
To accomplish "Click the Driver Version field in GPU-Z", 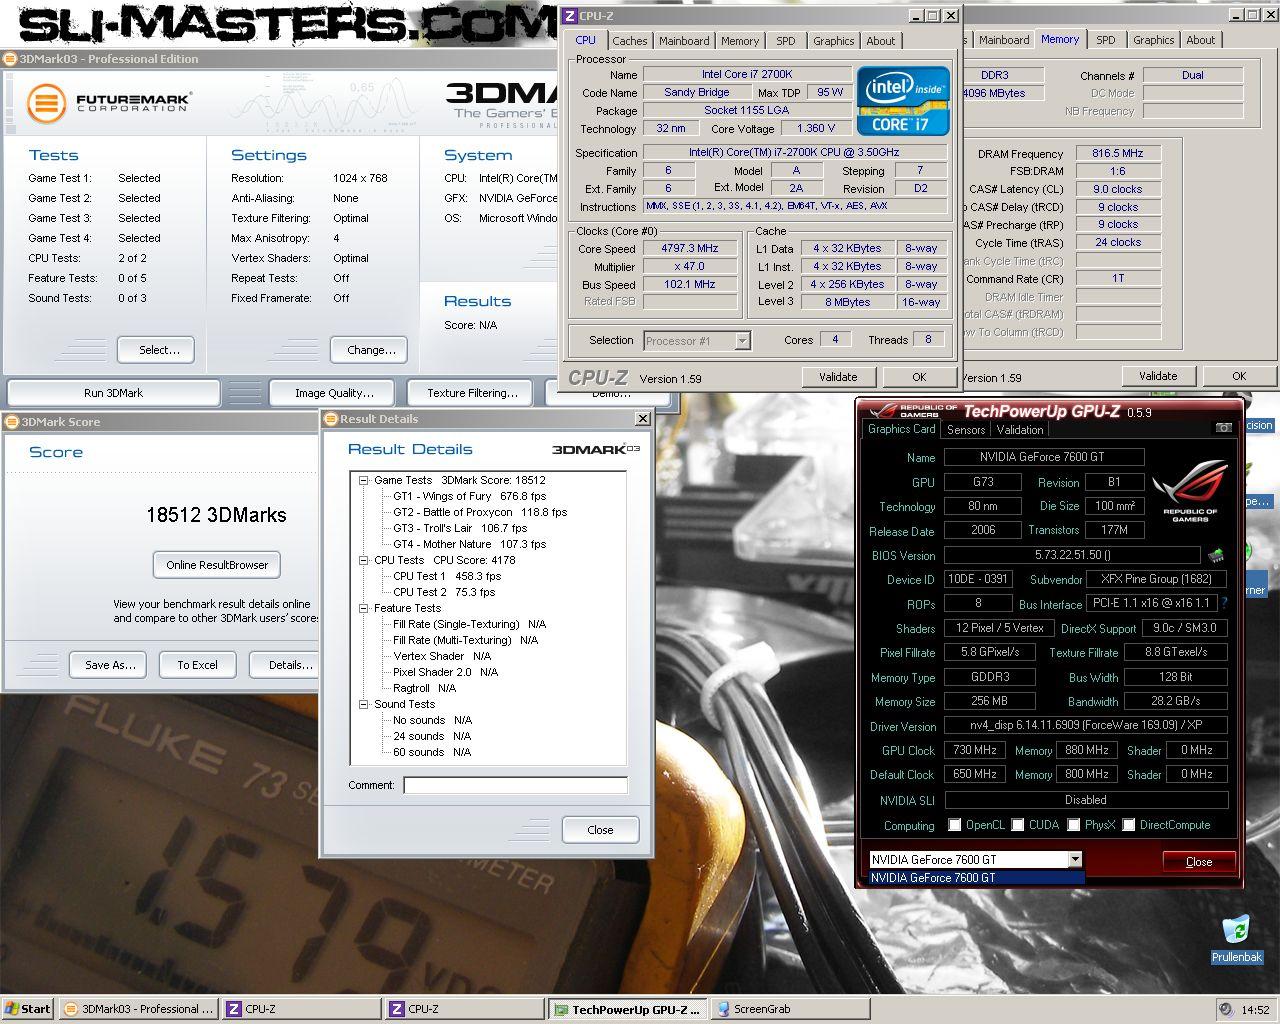I will coord(1086,725).
